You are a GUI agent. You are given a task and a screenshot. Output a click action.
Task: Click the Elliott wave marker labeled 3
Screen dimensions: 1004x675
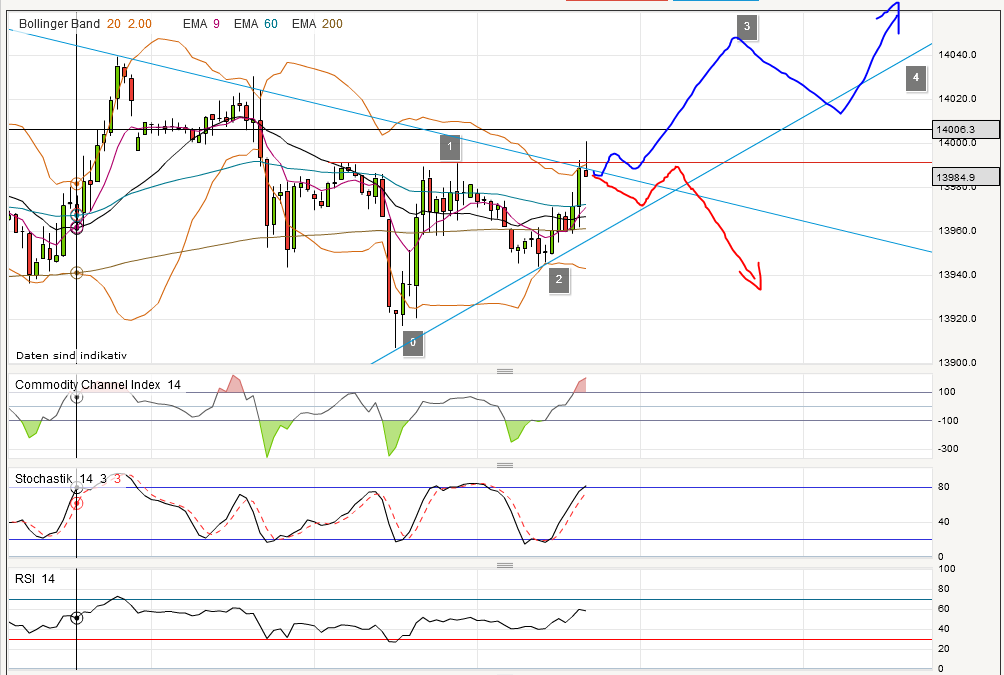coord(747,27)
